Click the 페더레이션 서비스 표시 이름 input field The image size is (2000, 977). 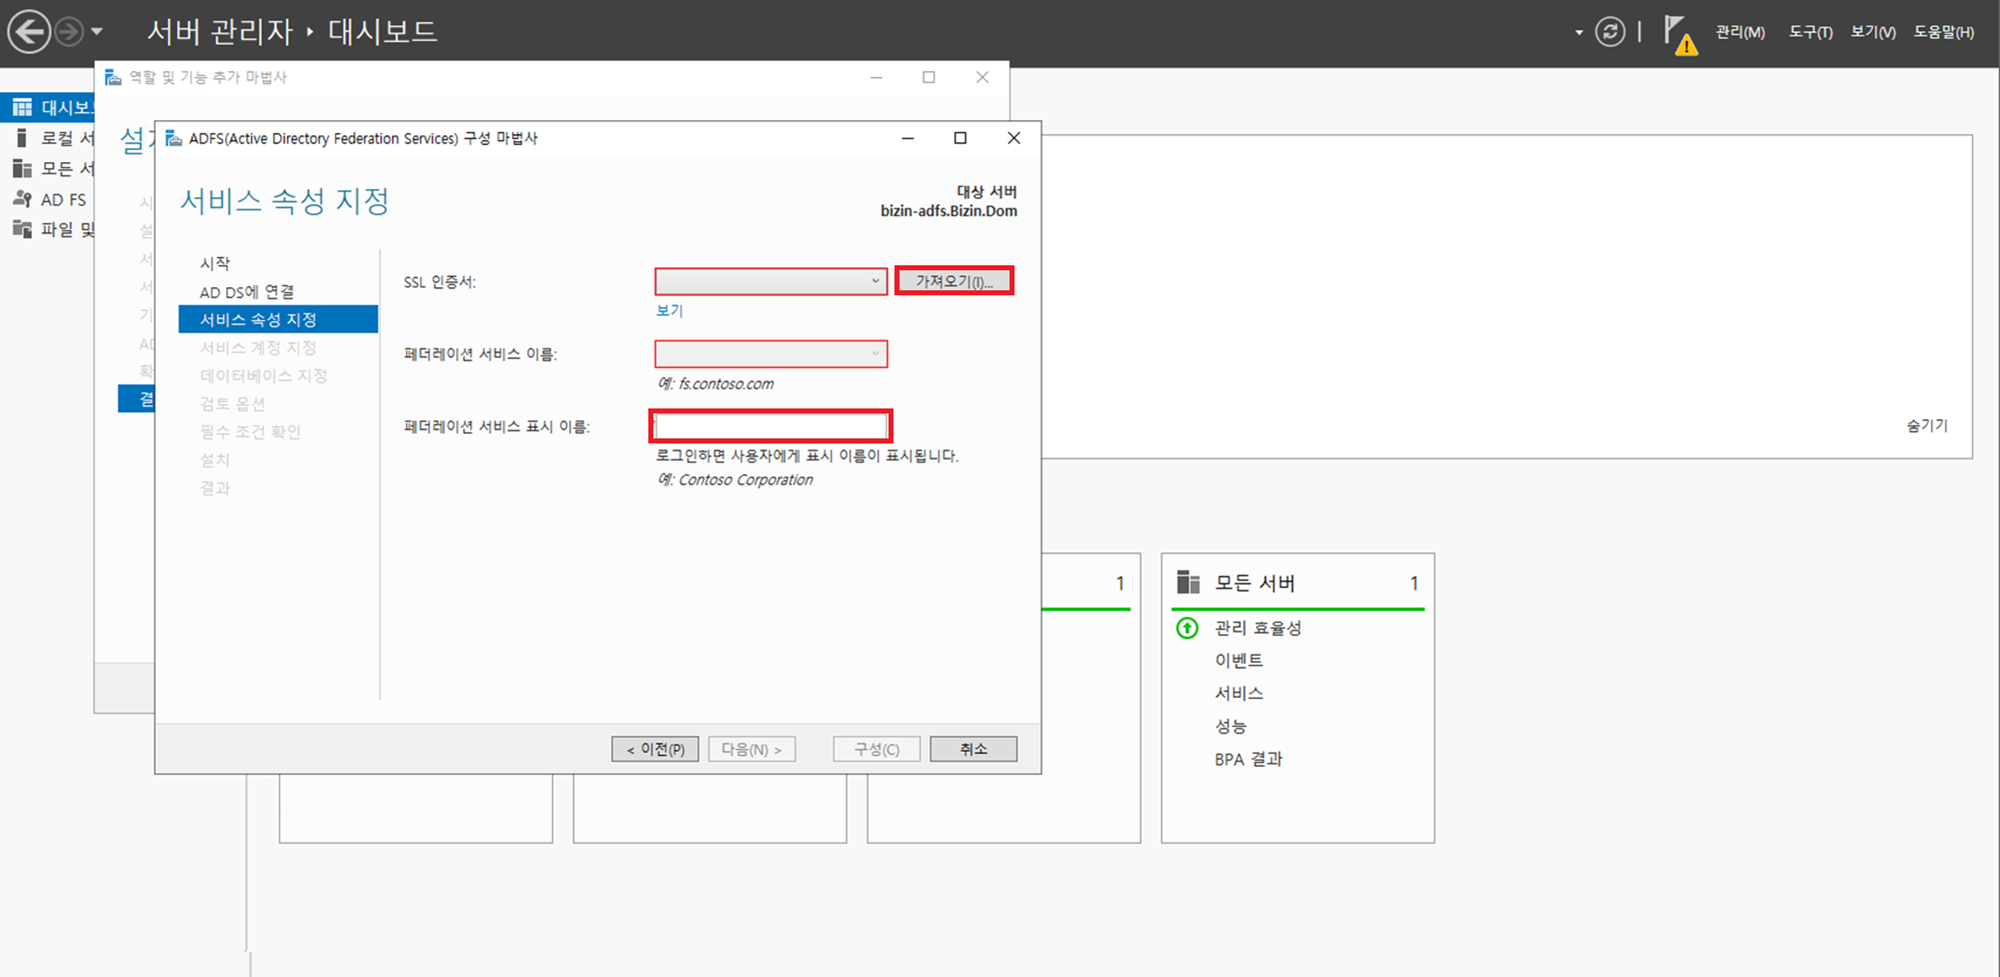(771, 427)
